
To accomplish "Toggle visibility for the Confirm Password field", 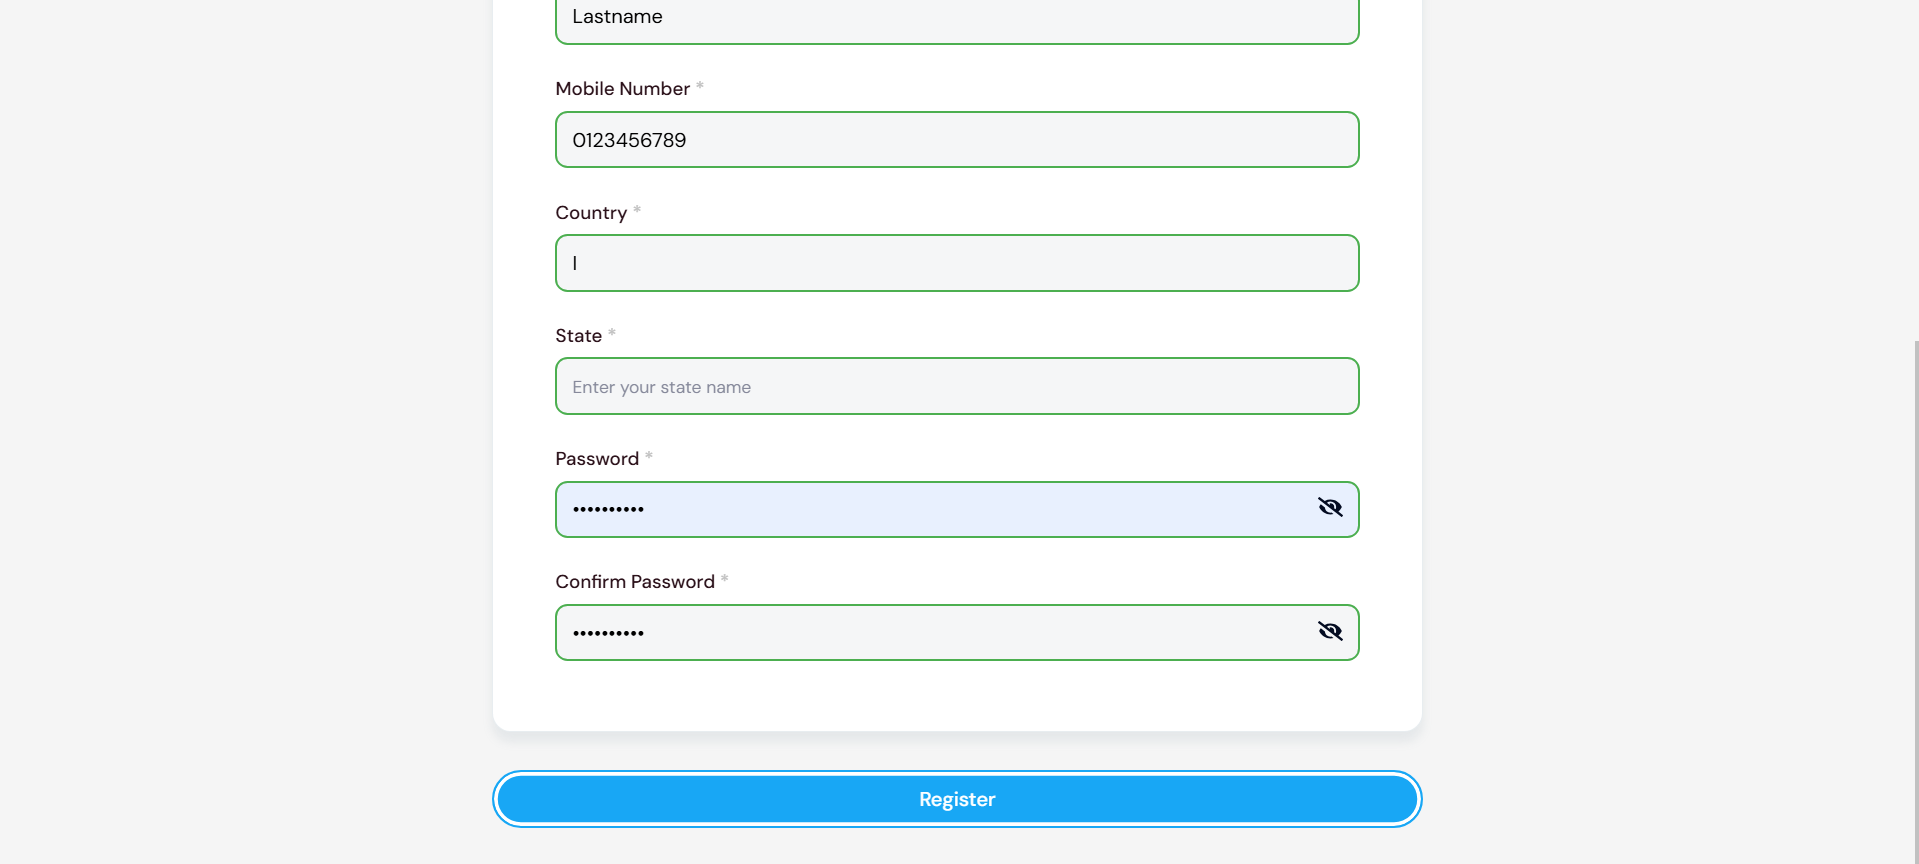I will pyautogui.click(x=1330, y=631).
